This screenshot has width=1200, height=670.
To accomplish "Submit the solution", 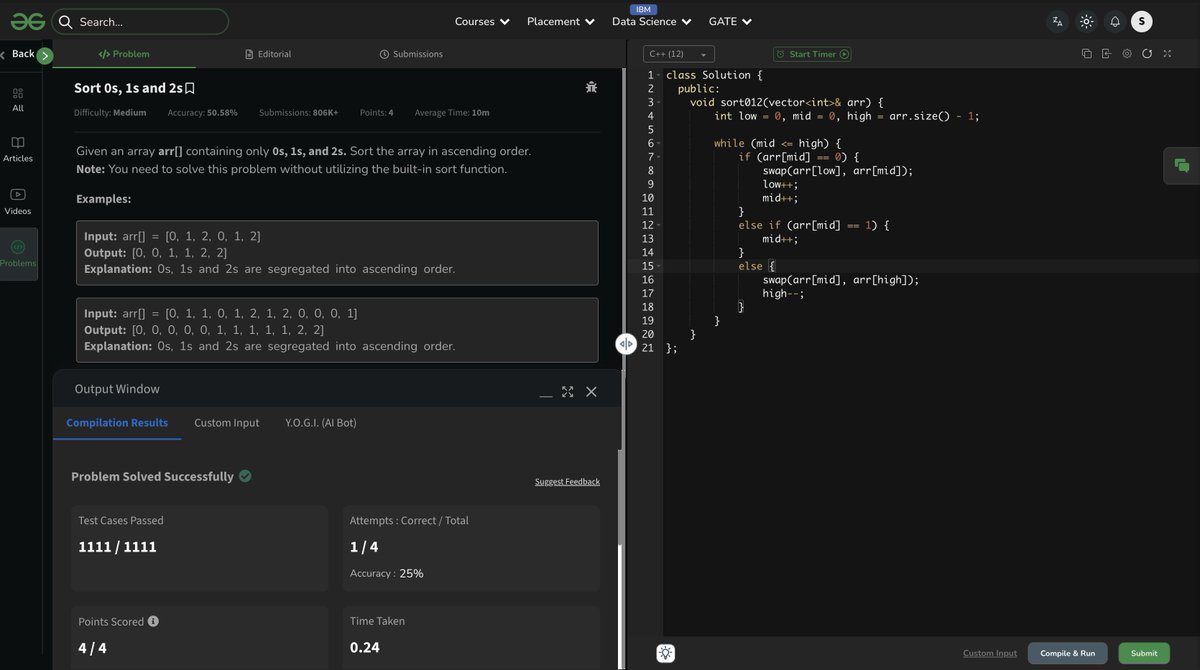I will [1144, 653].
